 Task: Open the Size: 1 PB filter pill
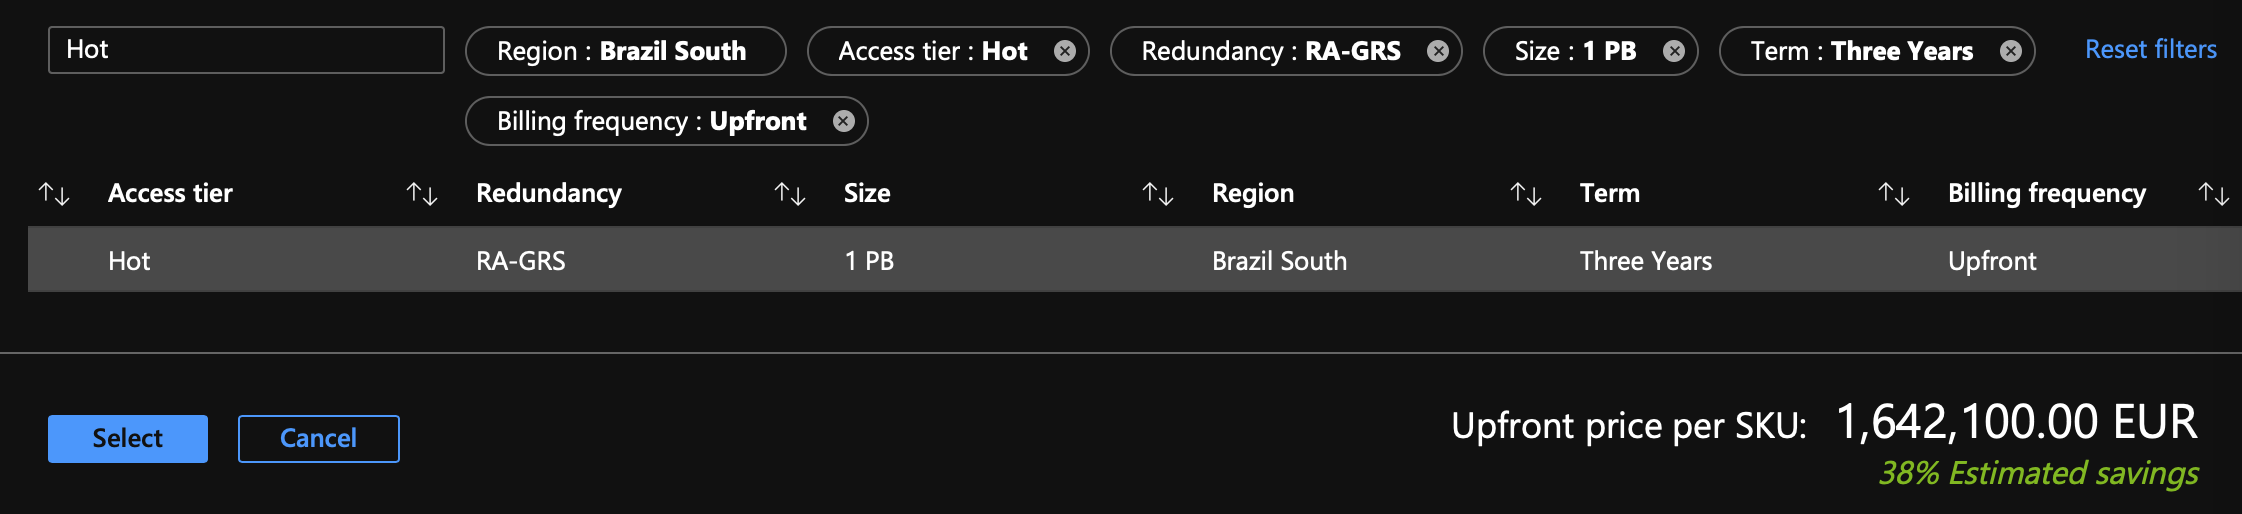pyautogui.click(x=1575, y=51)
